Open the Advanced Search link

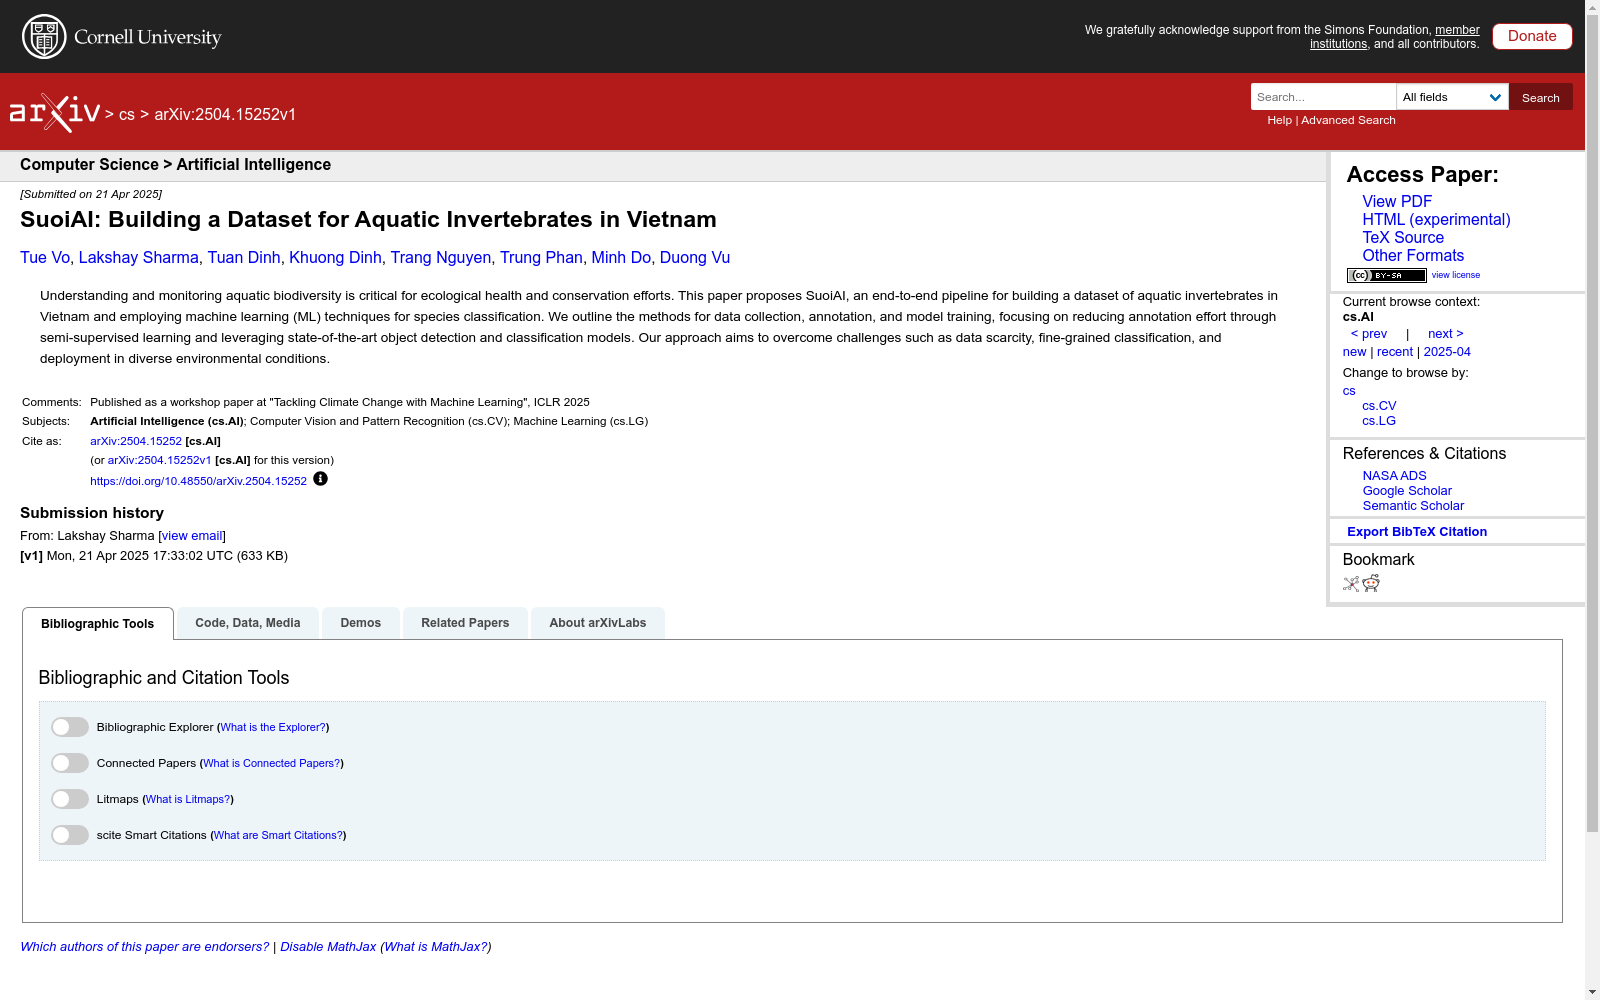pyautogui.click(x=1348, y=120)
